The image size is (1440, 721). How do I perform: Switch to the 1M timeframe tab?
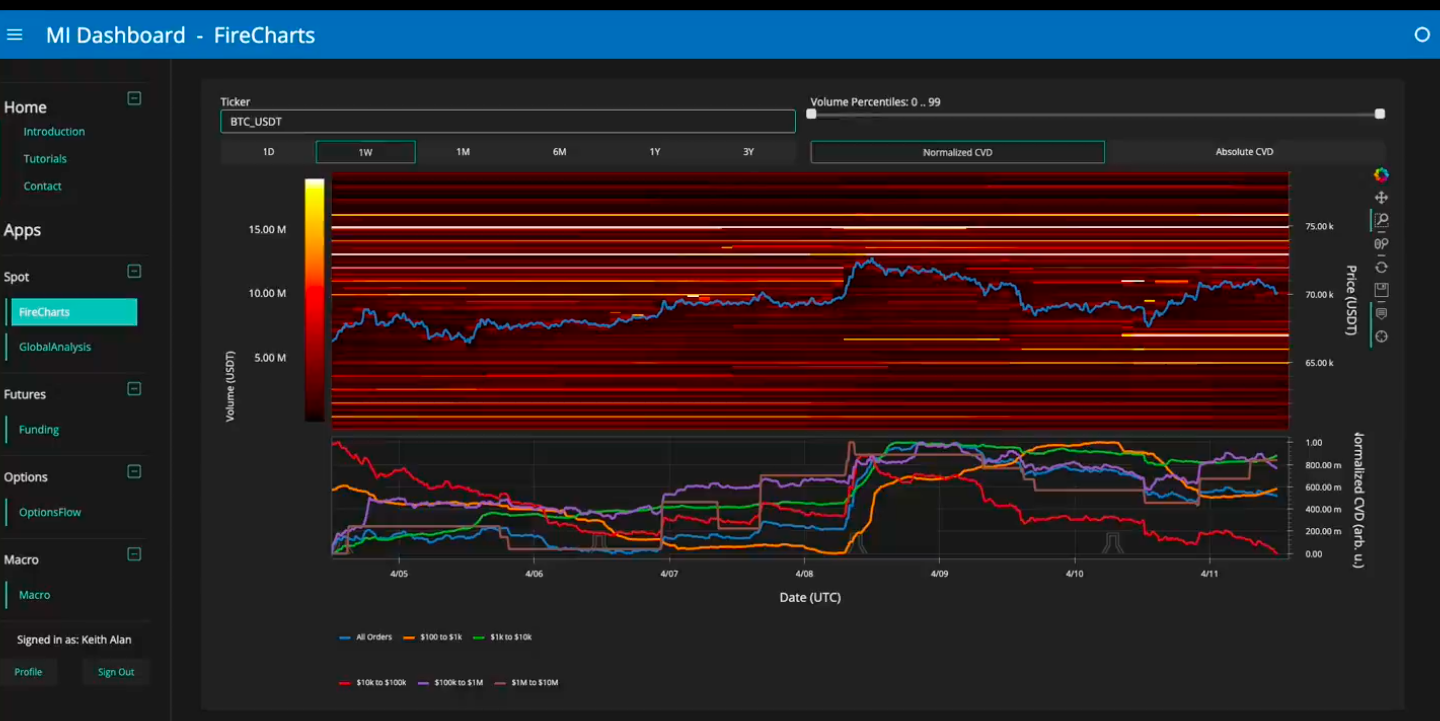pyautogui.click(x=463, y=152)
